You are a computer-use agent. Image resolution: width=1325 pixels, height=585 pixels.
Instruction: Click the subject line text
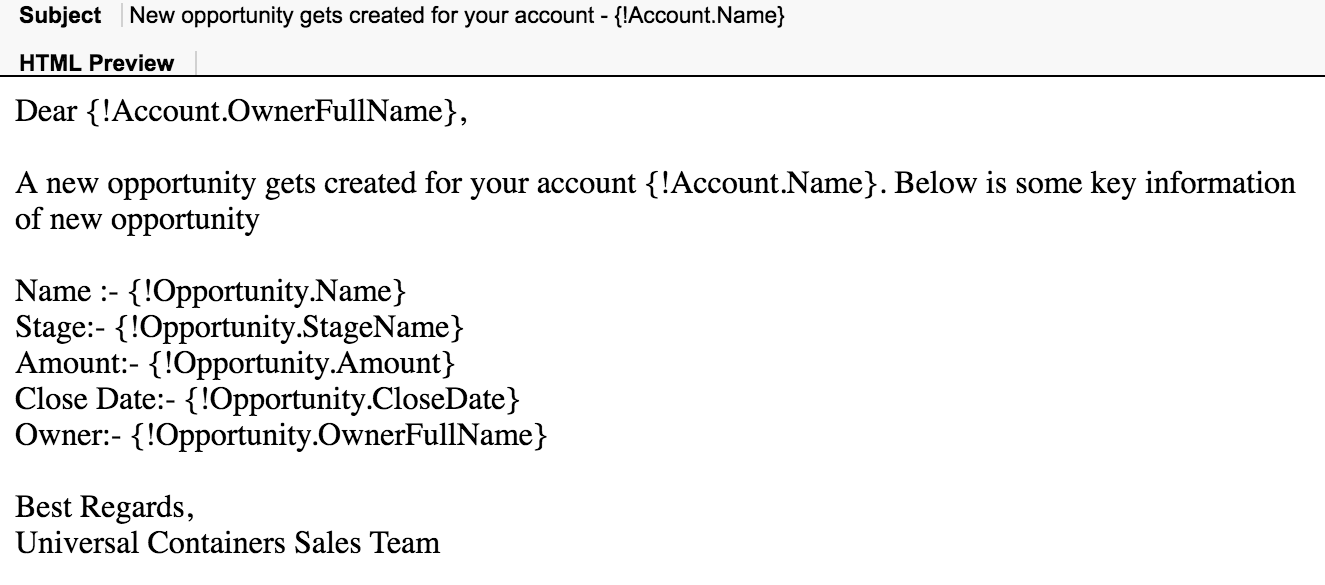457,16
